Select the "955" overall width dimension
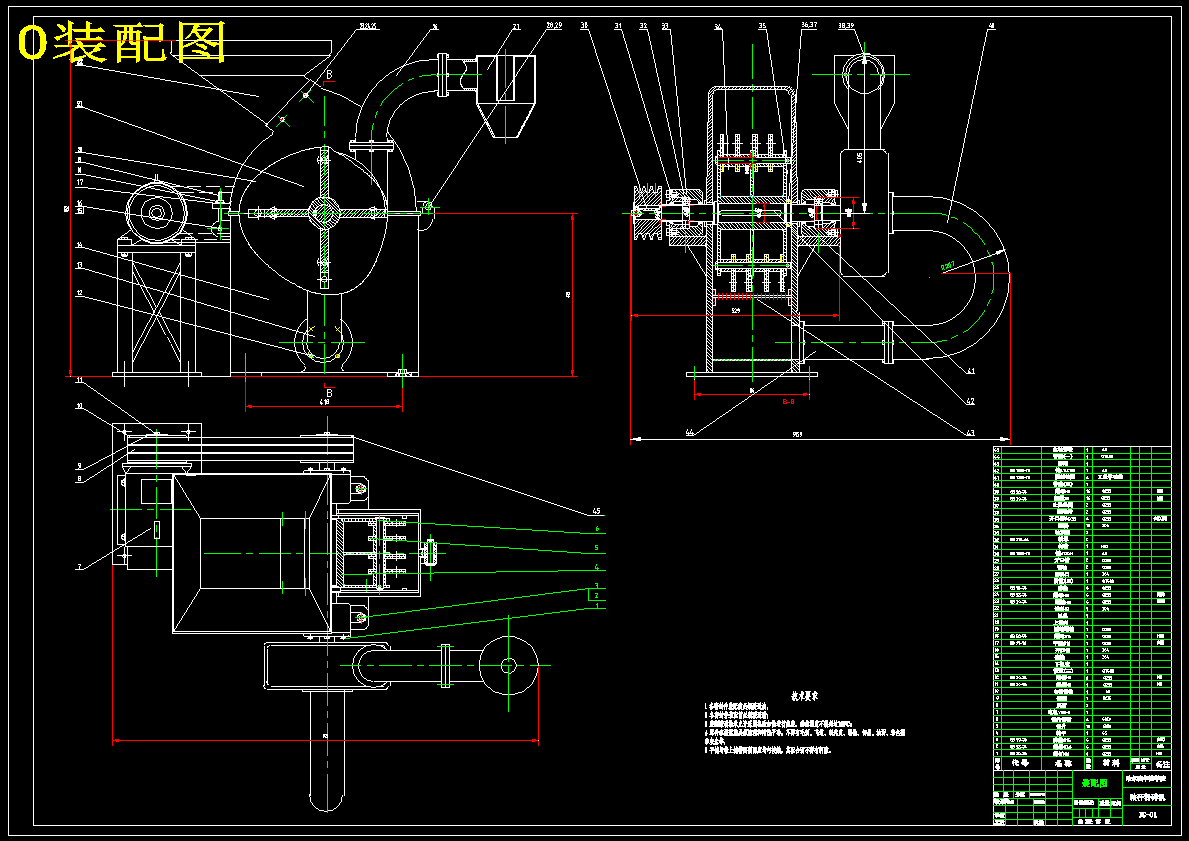This screenshot has width=1189, height=841. (x=798, y=435)
